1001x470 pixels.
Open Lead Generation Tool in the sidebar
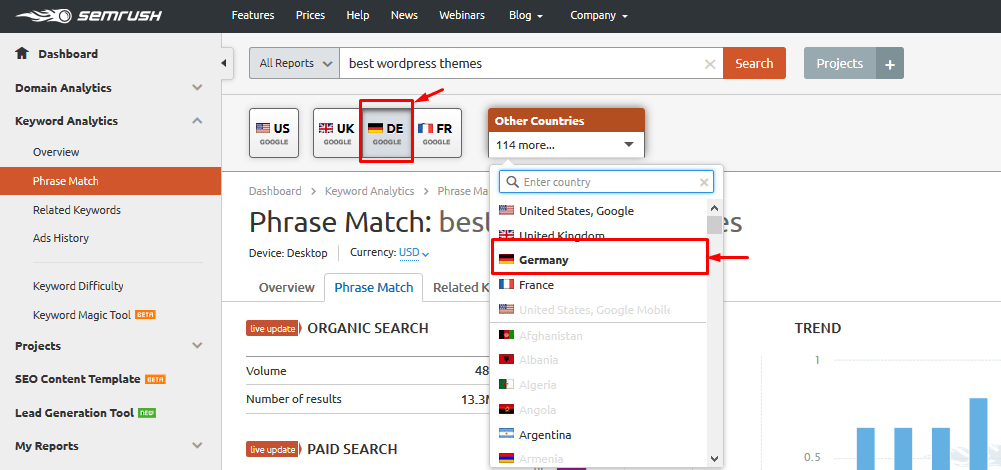tap(75, 413)
